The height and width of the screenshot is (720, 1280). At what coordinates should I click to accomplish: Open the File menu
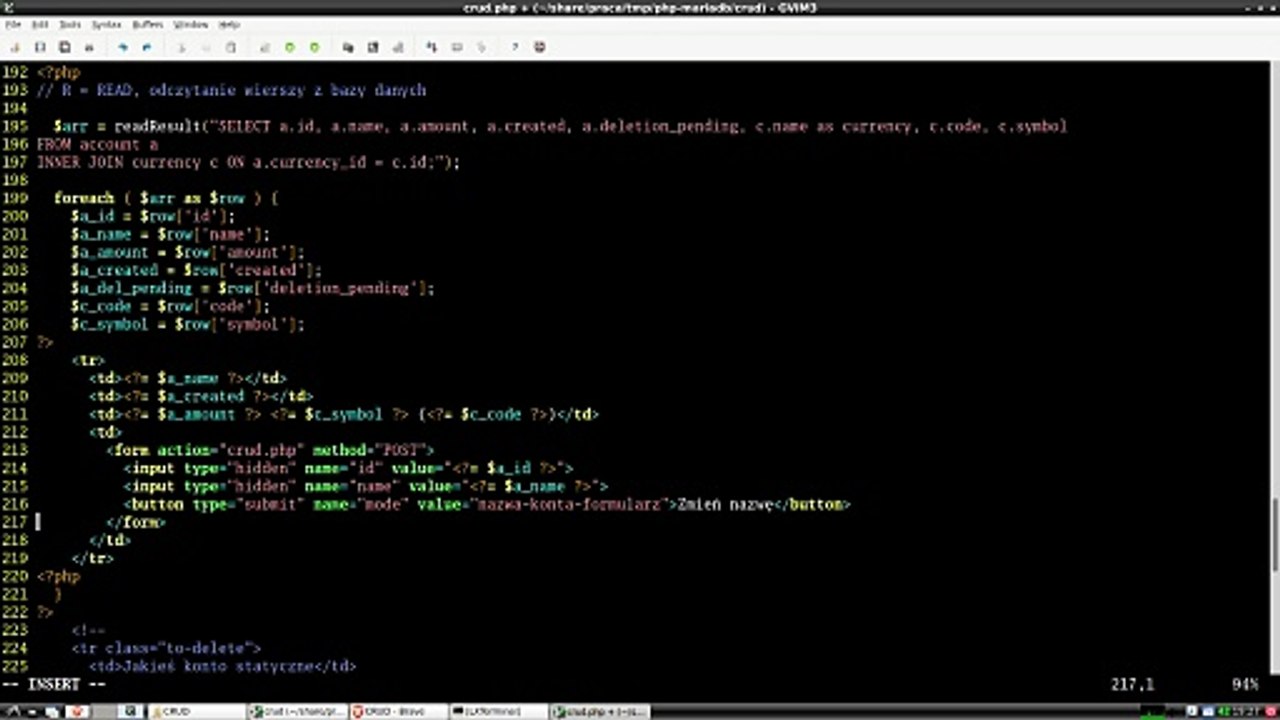(x=13, y=24)
